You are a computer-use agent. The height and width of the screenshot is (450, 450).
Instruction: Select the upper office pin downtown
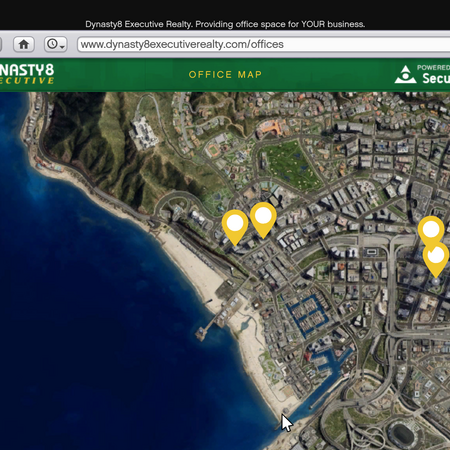pyautogui.click(x=431, y=230)
